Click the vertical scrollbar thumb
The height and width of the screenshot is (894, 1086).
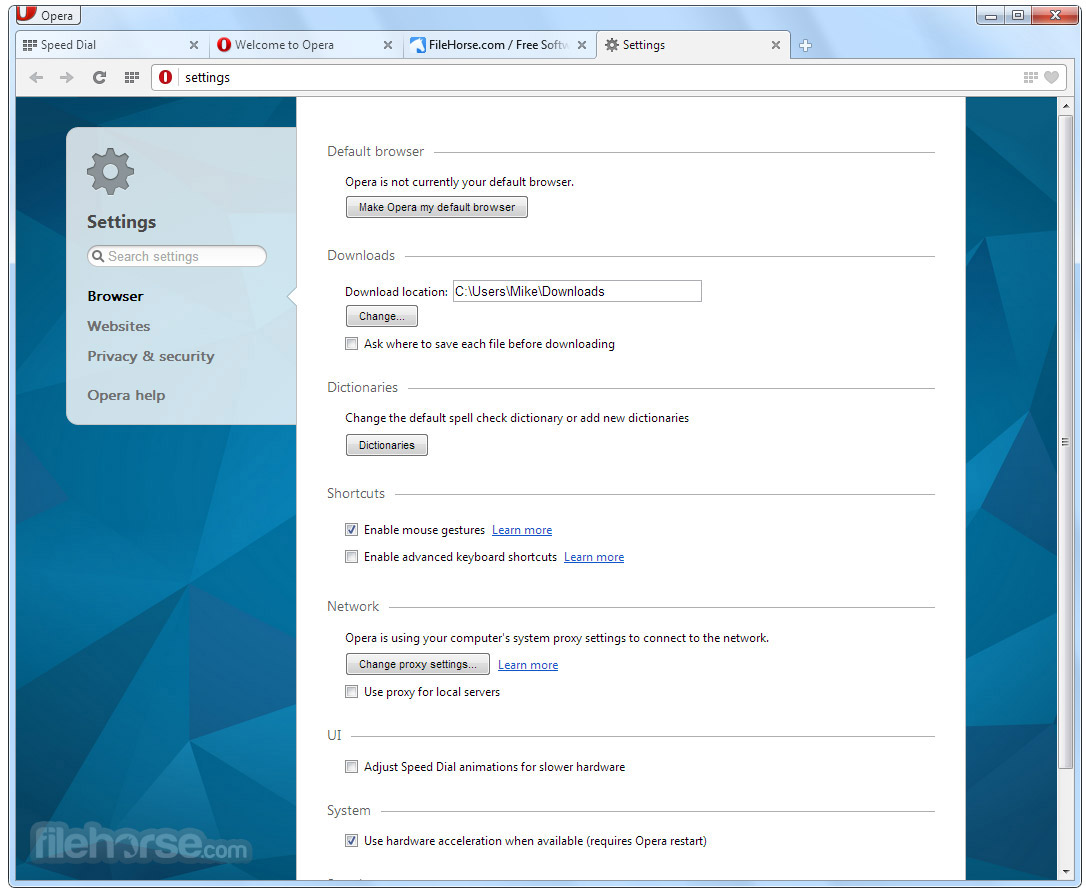coord(1066,442)
